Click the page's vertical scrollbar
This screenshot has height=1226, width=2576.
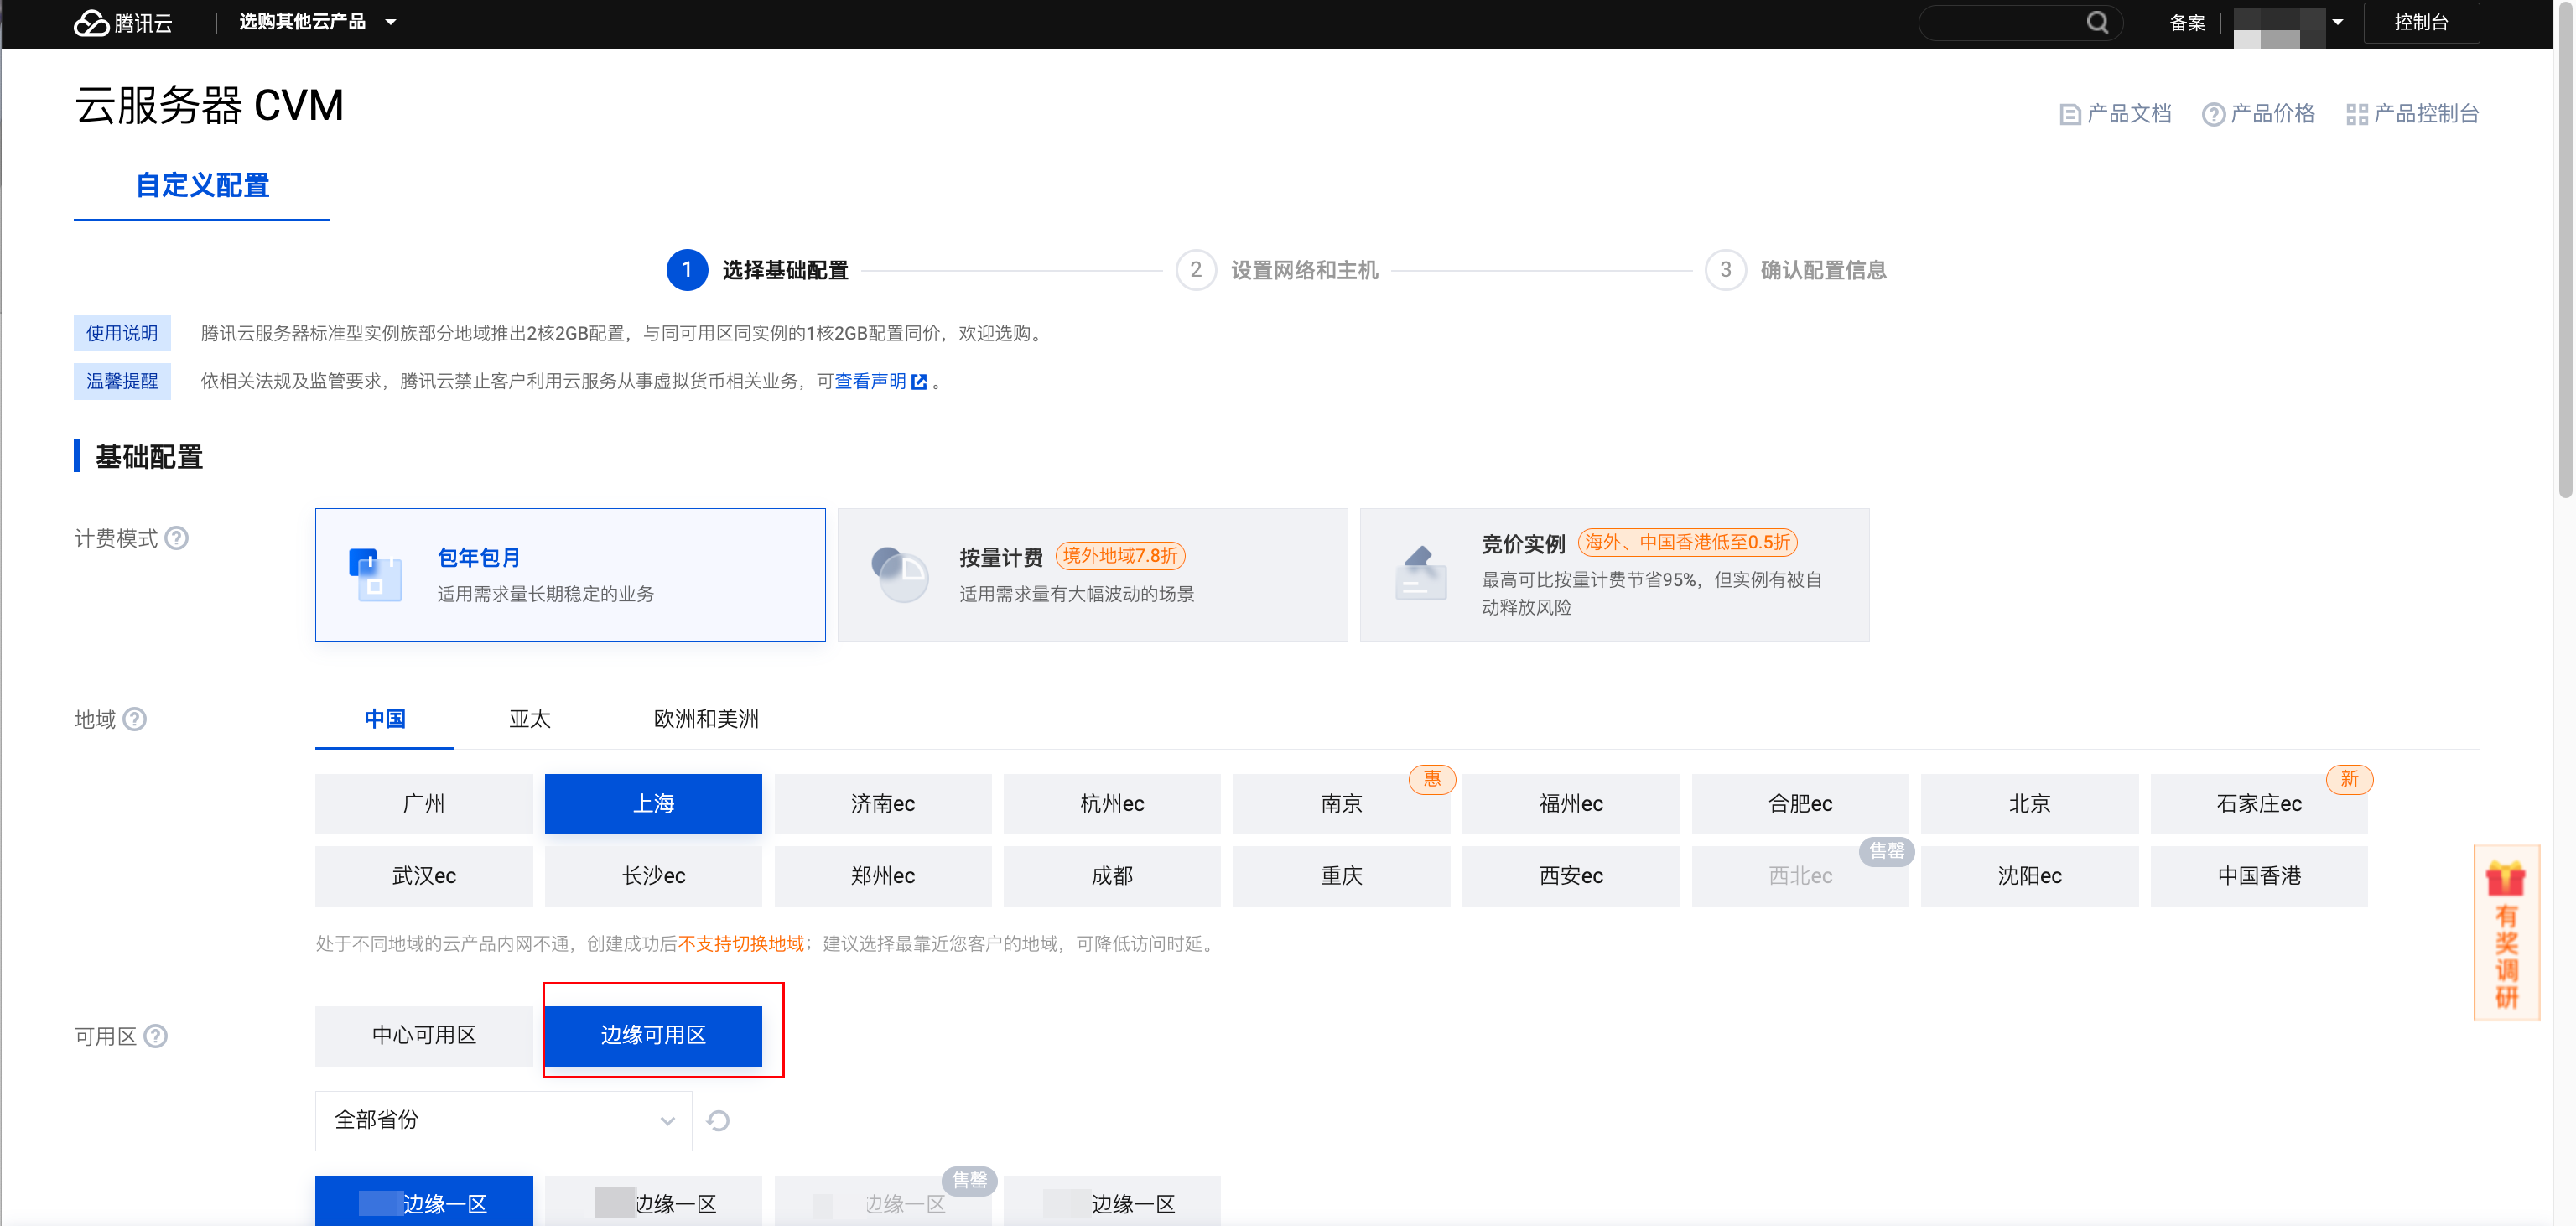[x=2565, y=250]
